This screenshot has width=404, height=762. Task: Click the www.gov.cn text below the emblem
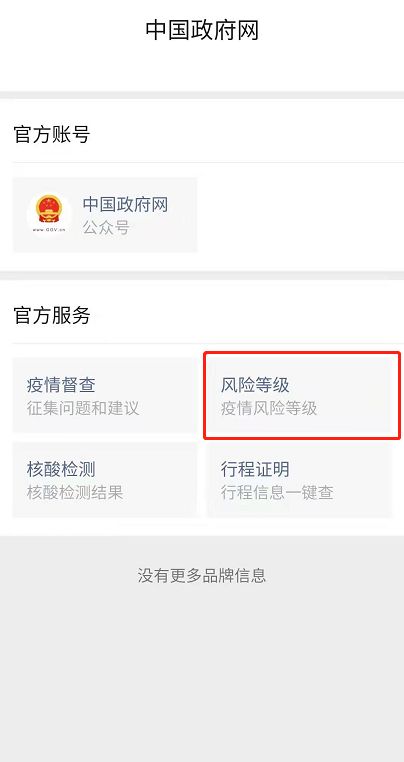point(49,230)
